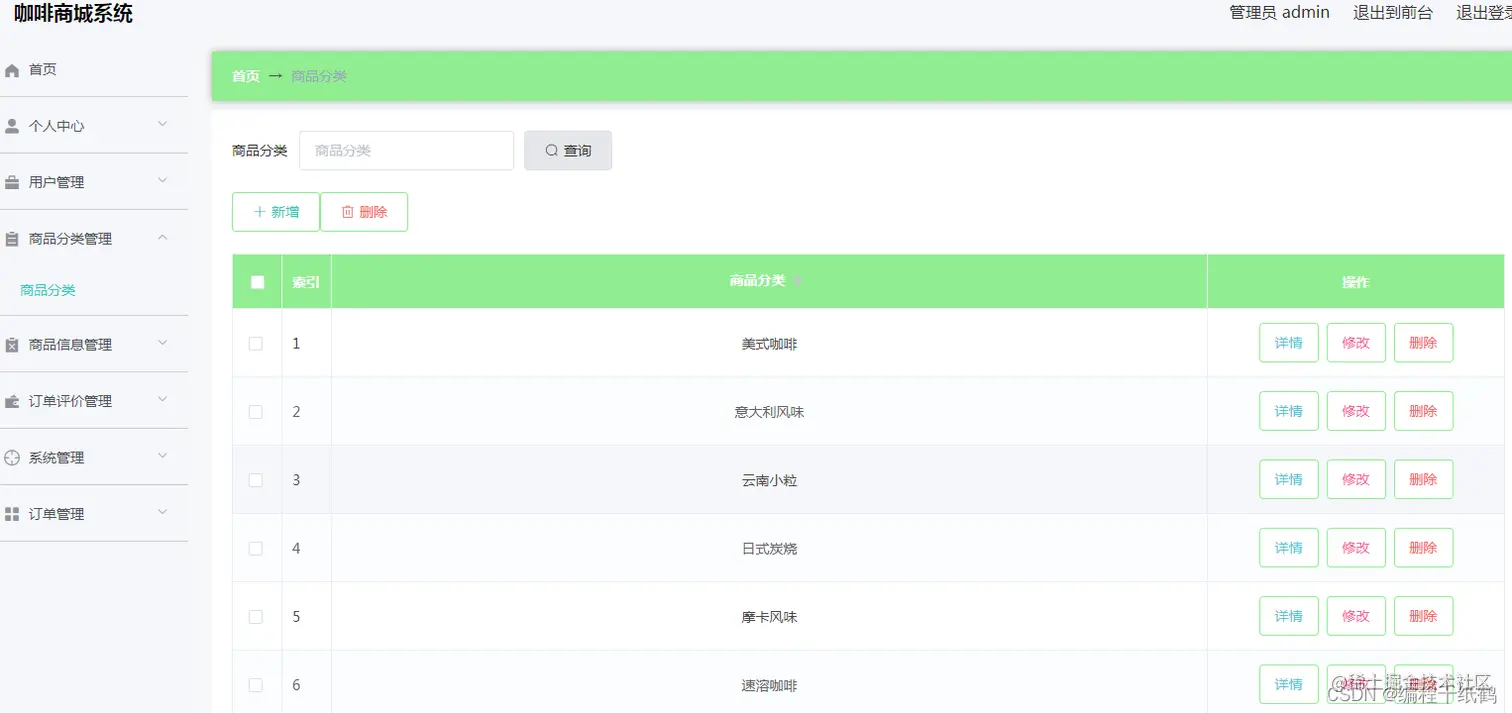Click 删除 for 美式咖啡 row
This screenshot has width=1512, height=713.
click(x=1423, y=343)
